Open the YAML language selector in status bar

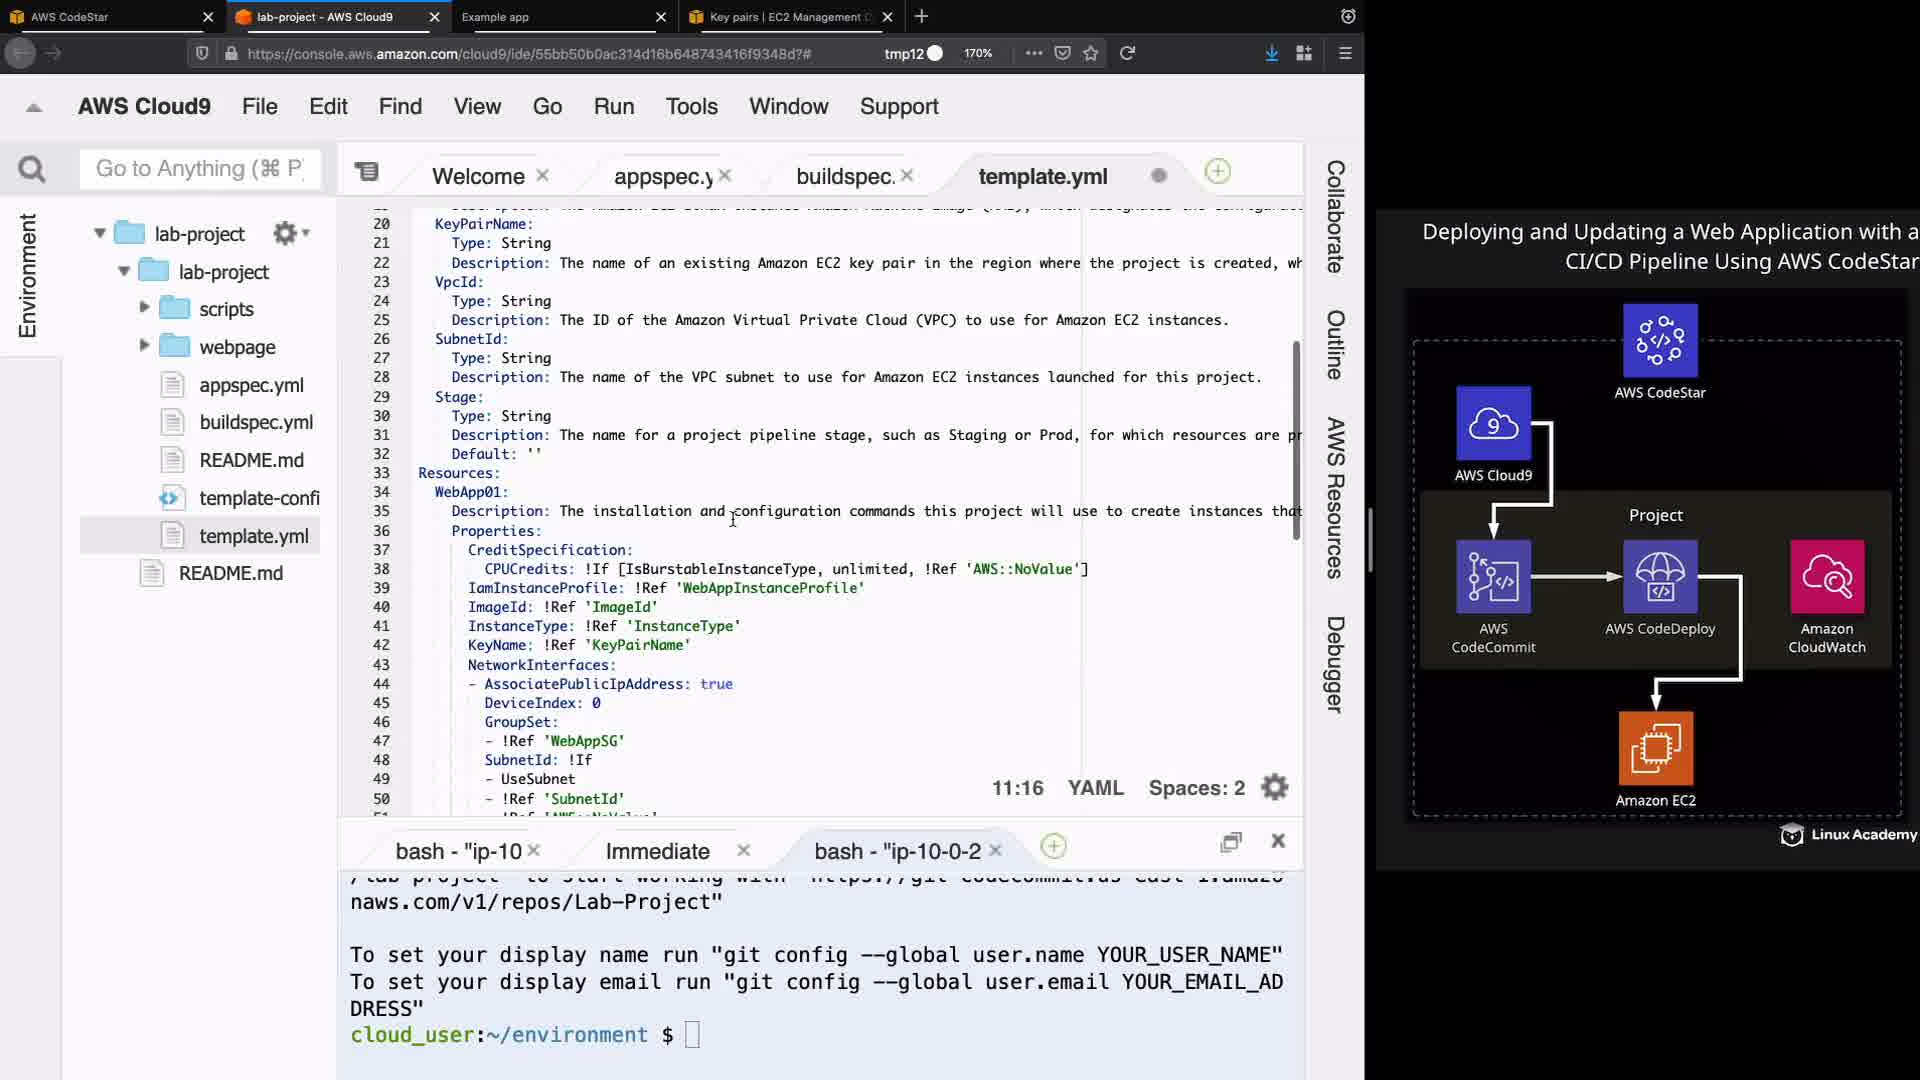tap(1095, 788)
